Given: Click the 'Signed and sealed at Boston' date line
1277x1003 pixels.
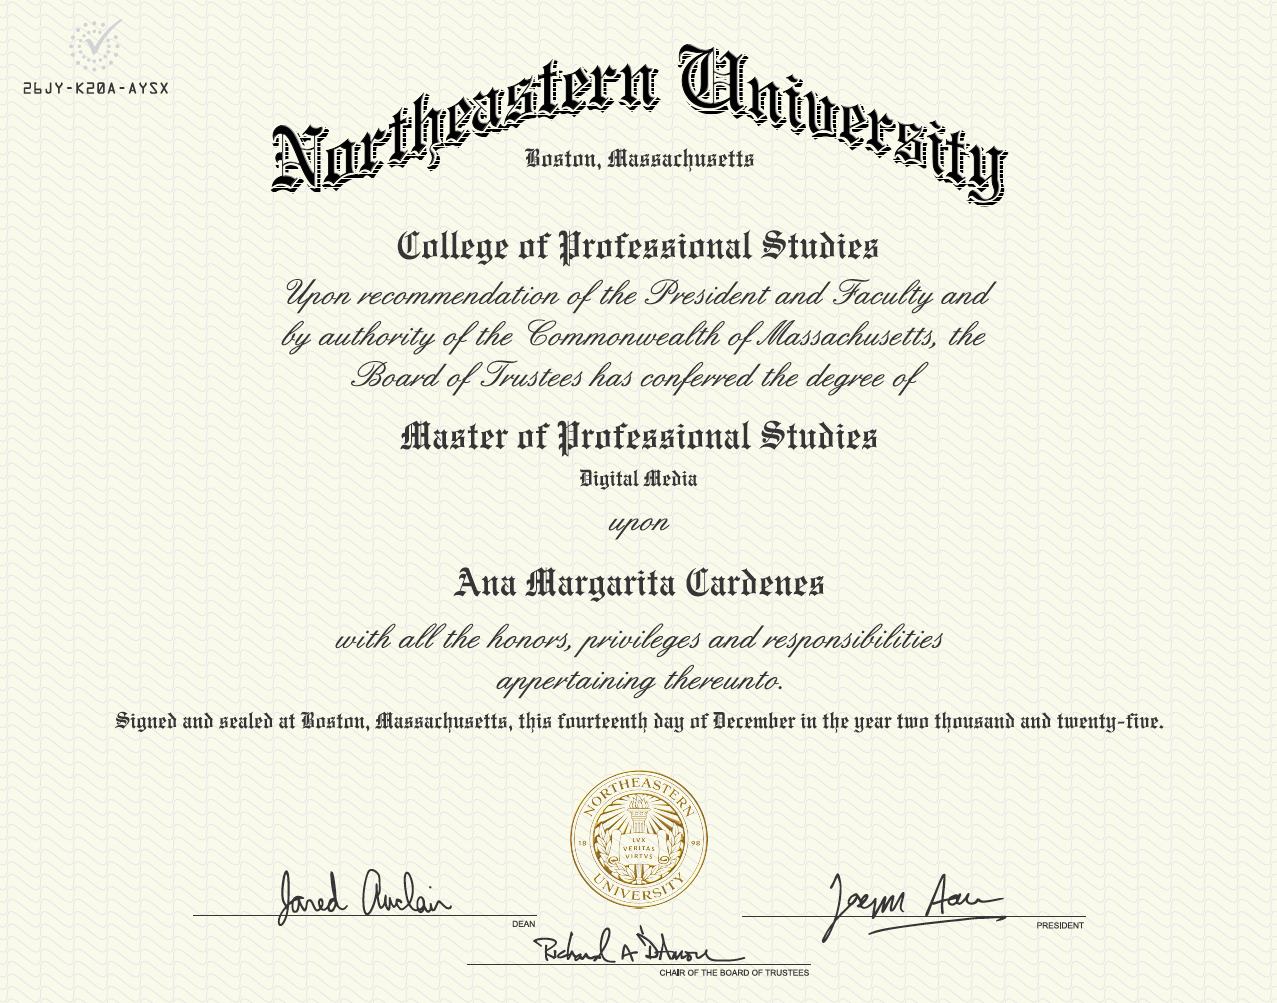Looking at the screenshot, I should pos(640,722).
